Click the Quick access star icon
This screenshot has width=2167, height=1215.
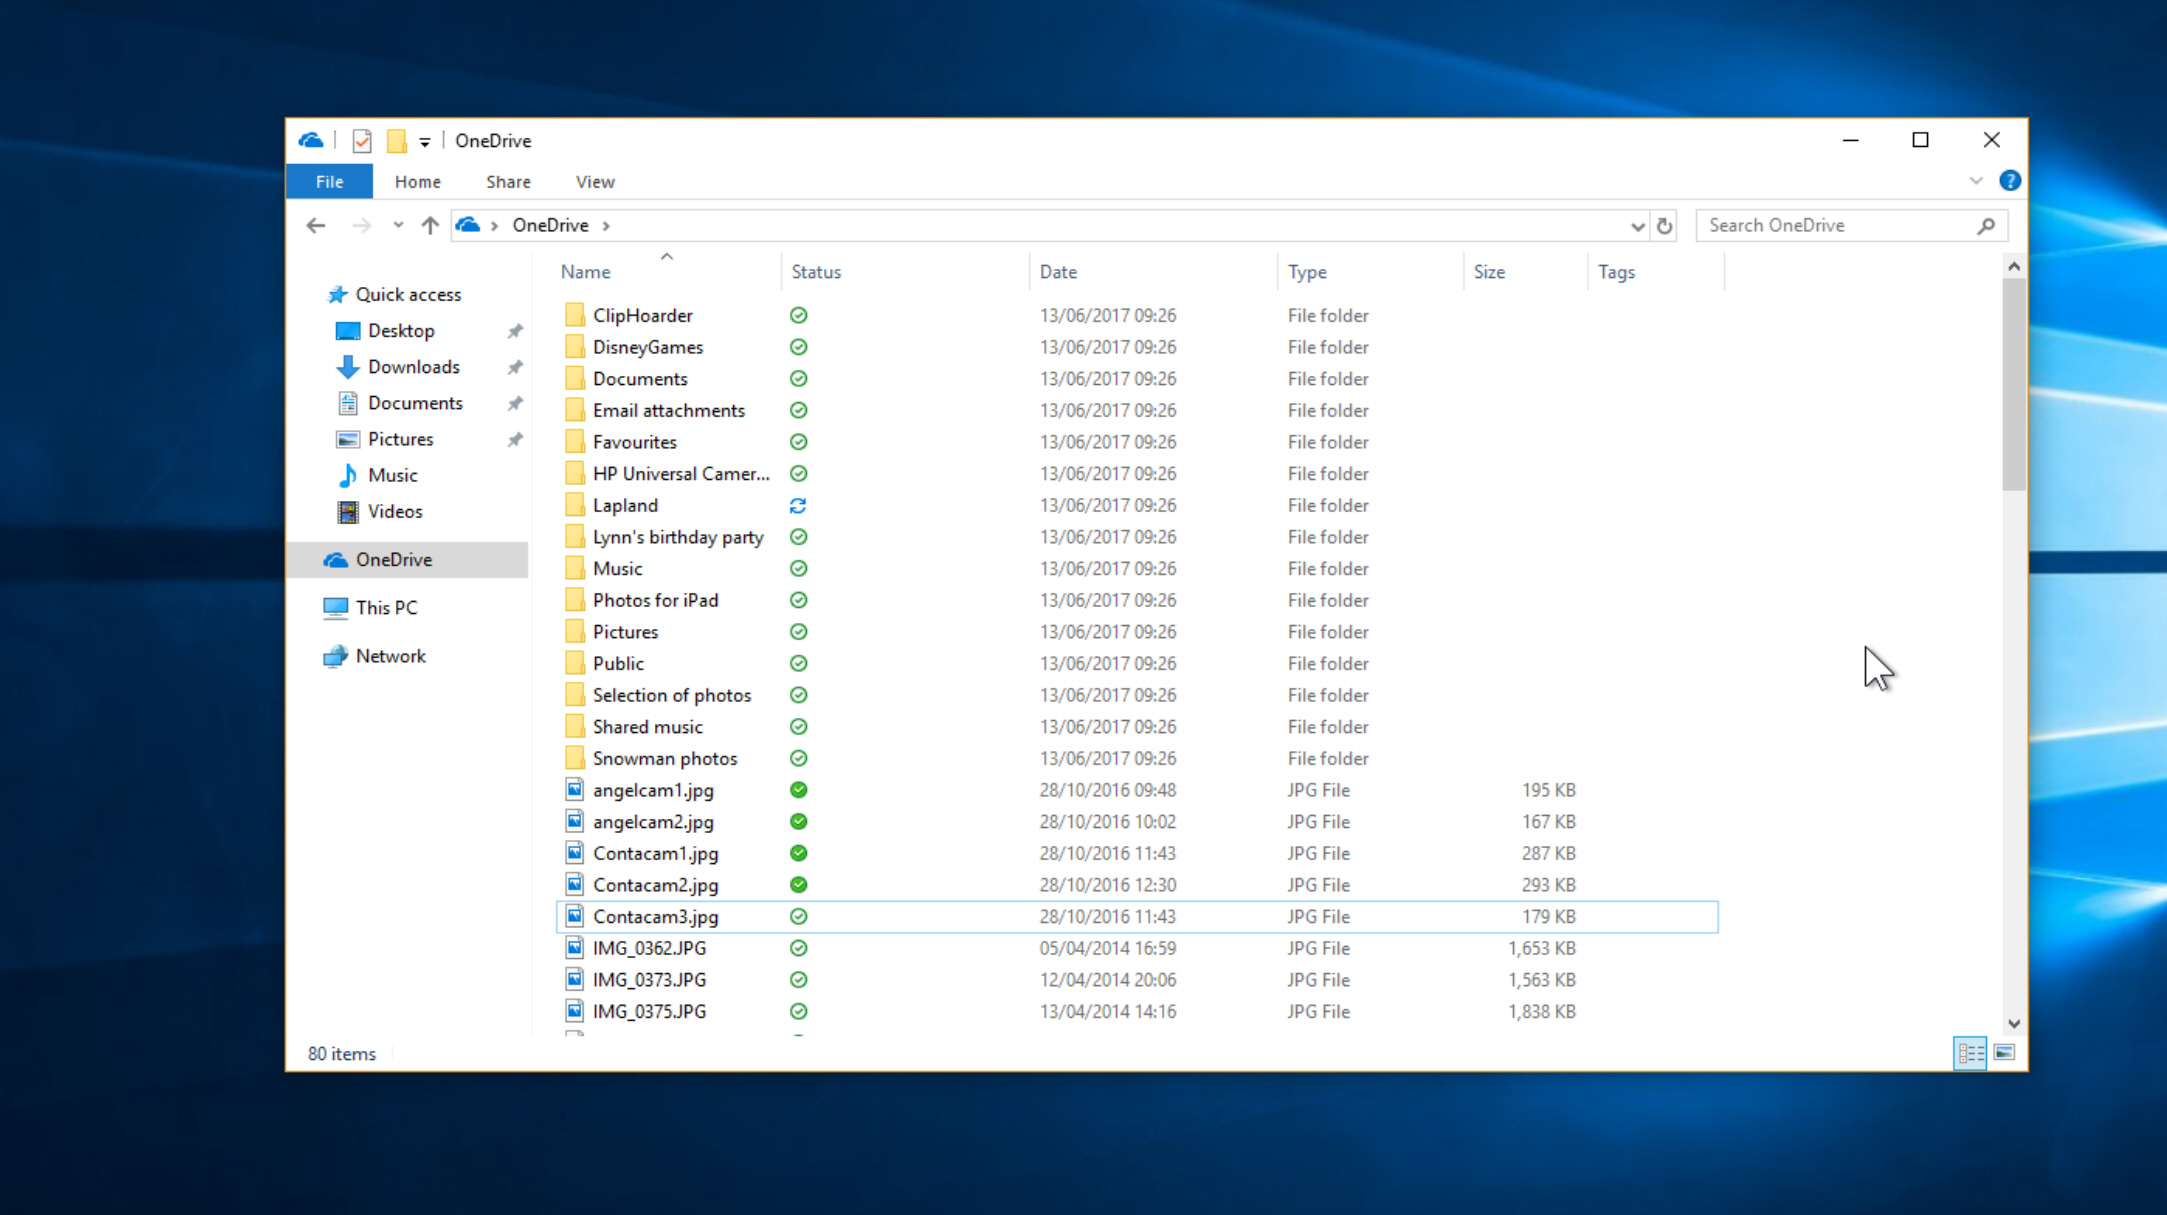335,293
